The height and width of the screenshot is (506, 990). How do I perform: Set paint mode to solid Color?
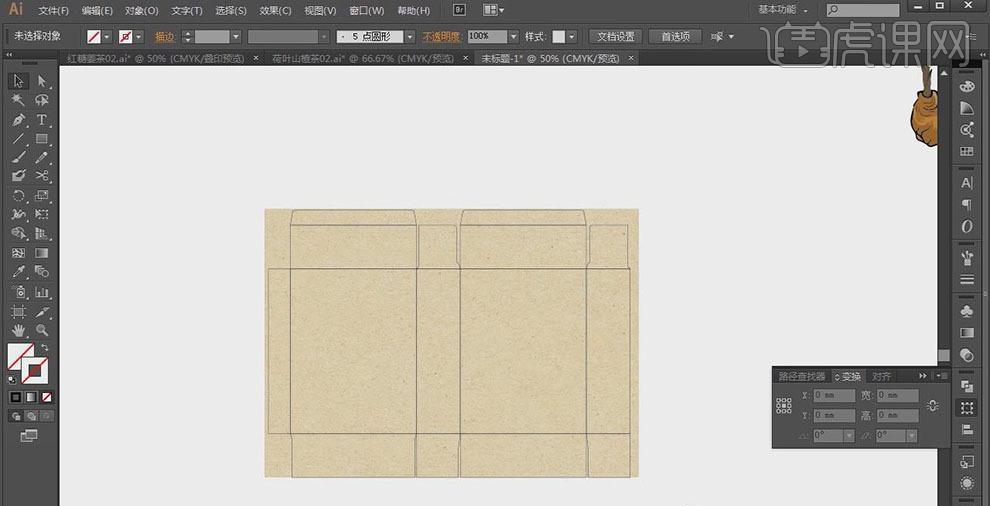(x=16, y=397)
